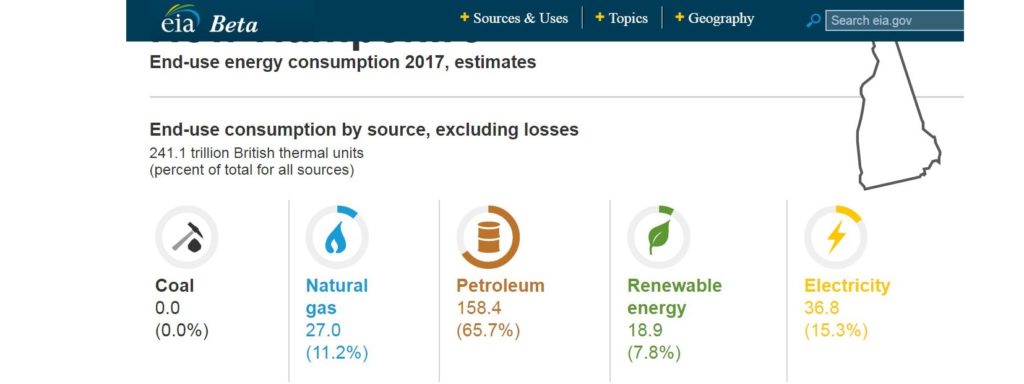The image size is (1024, 384).
Task: Expand the Geography menu
Action: [714, 18]
